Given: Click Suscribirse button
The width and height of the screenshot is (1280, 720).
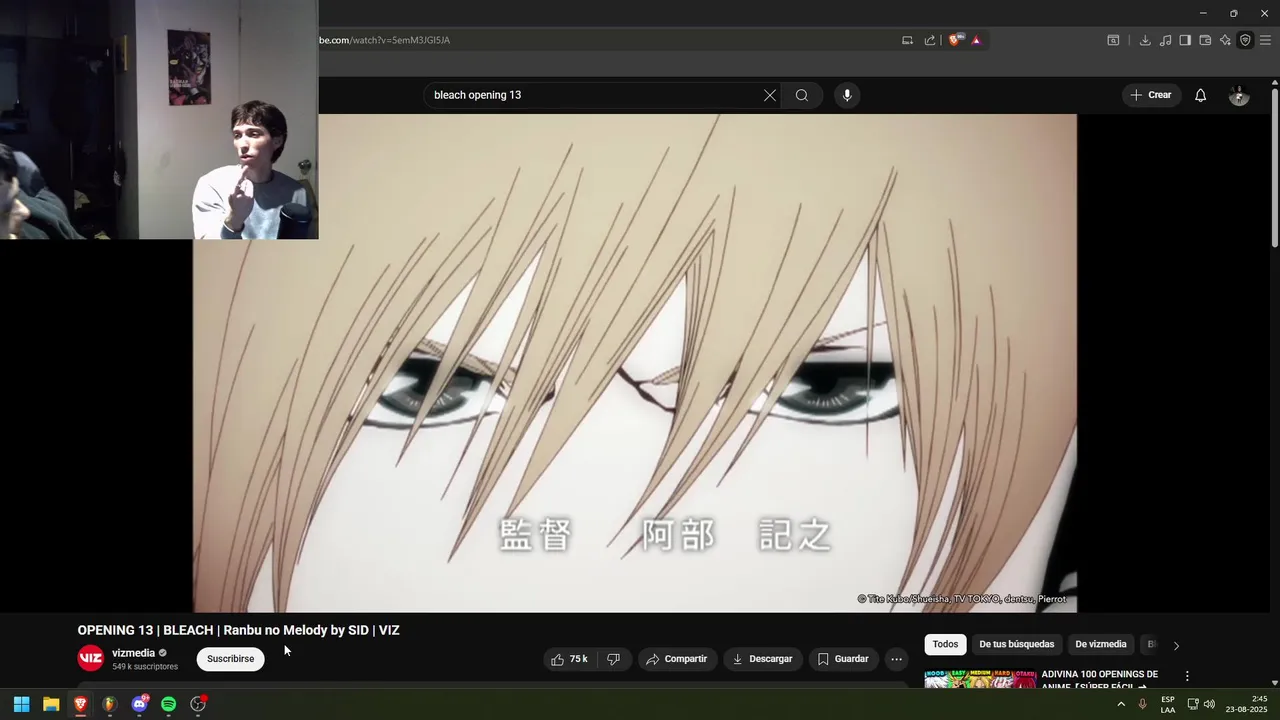Looking at the screenshot, I should (x=231, y=659).
